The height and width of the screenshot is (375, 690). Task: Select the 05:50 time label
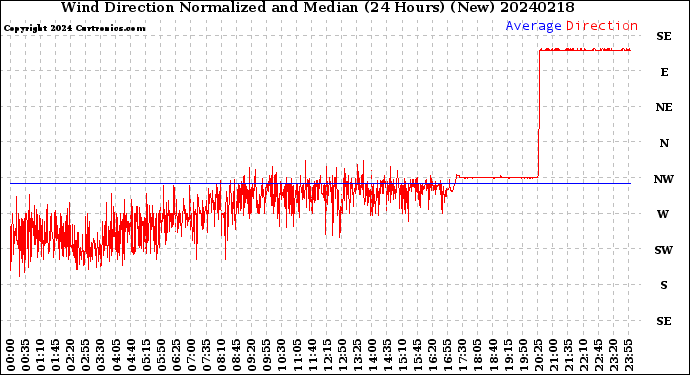161,355
